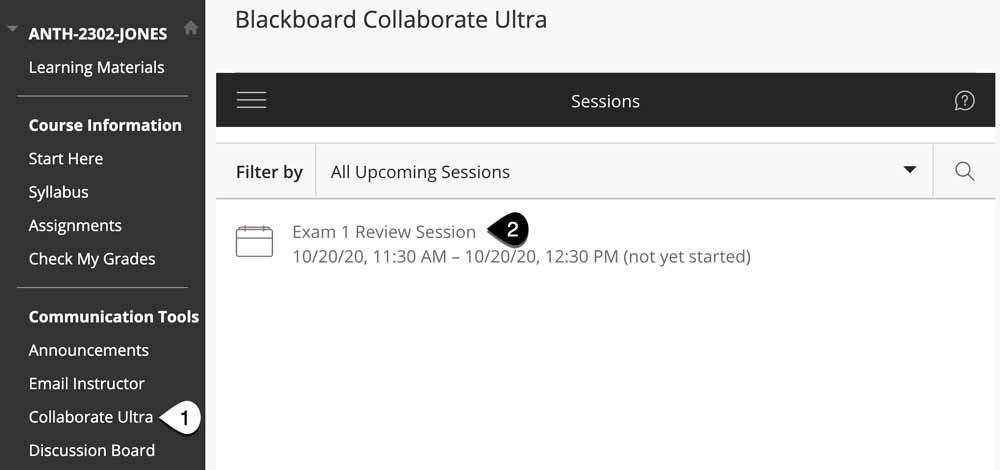Collapse the ANTH-2302-JONES course menu triangle
Screen dimensions: 1000x470
click(12, 29)
